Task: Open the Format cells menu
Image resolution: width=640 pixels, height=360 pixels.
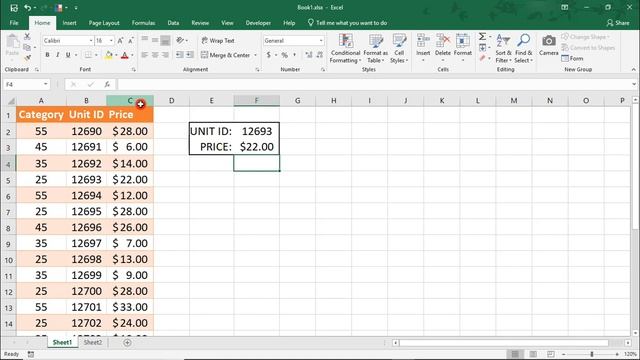Action: [x=462, y=48]
